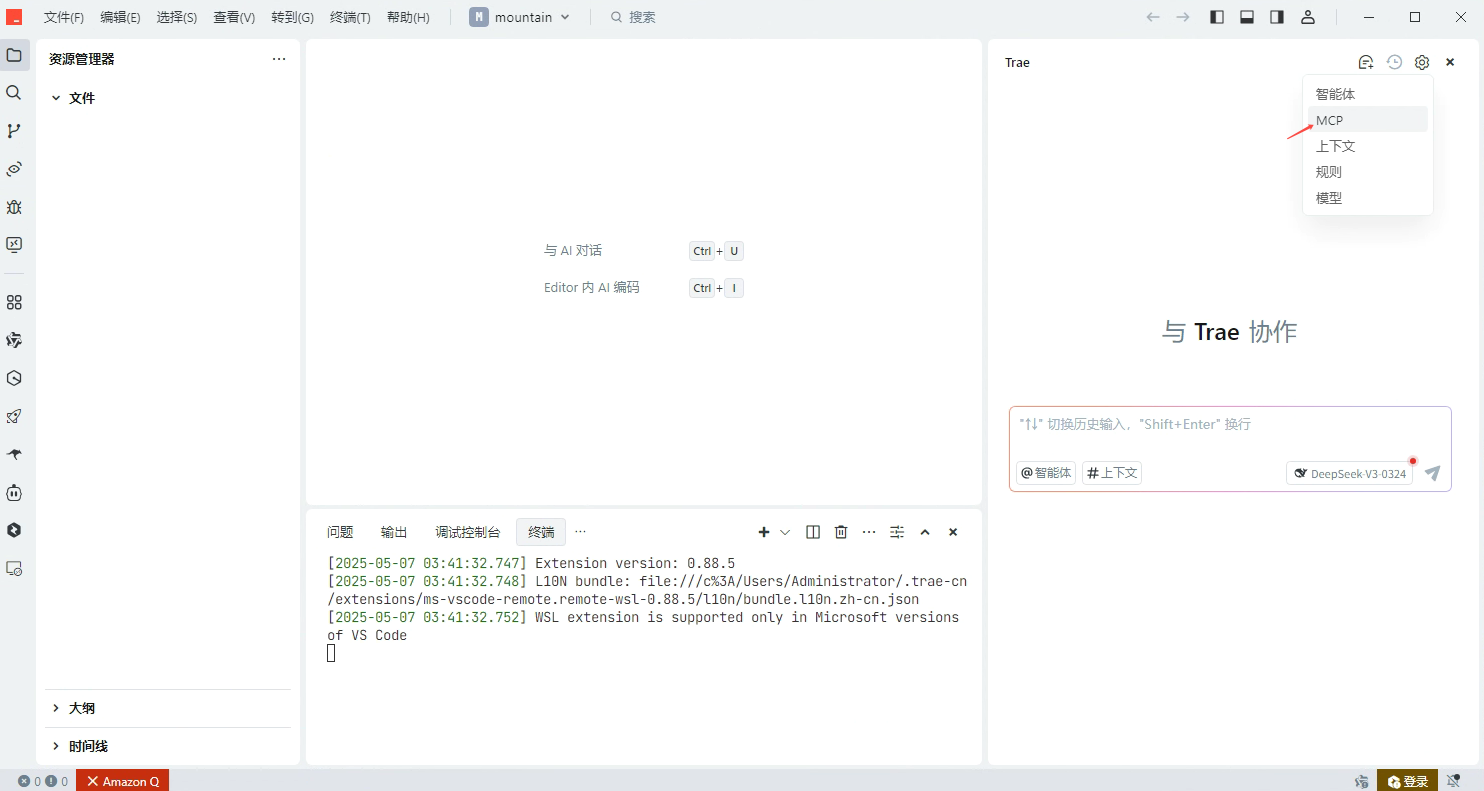Click errors and warnings count in status bar

(x=43, y=781)
